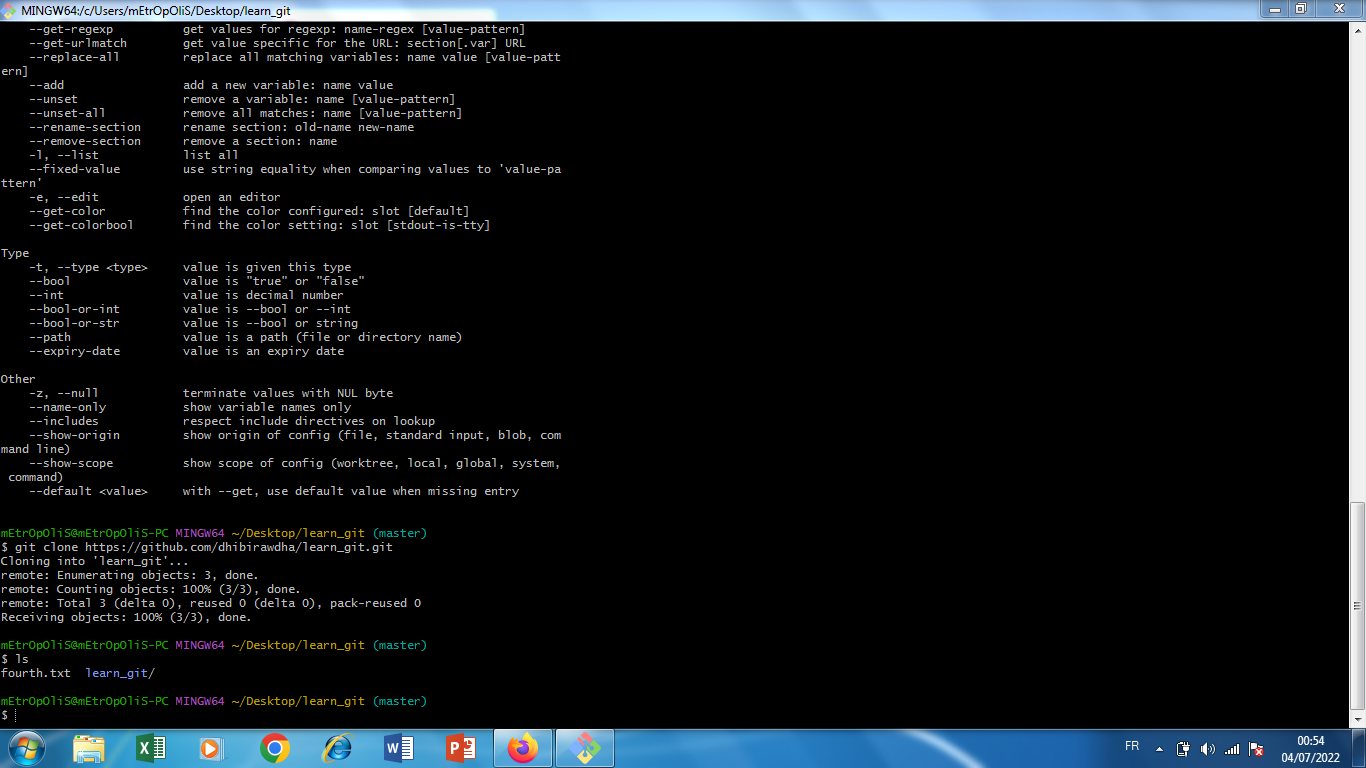Click the "Cloning into 'learn_git'..." line
Image resolution: width=1366 pixels, height=768 pixels.
[95, 561]
